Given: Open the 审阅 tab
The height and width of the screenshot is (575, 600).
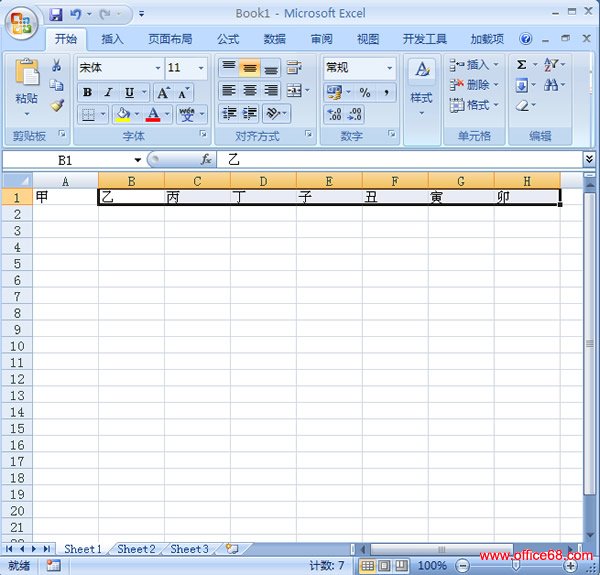Looking at the screenshot, I should tap(321, 39).
